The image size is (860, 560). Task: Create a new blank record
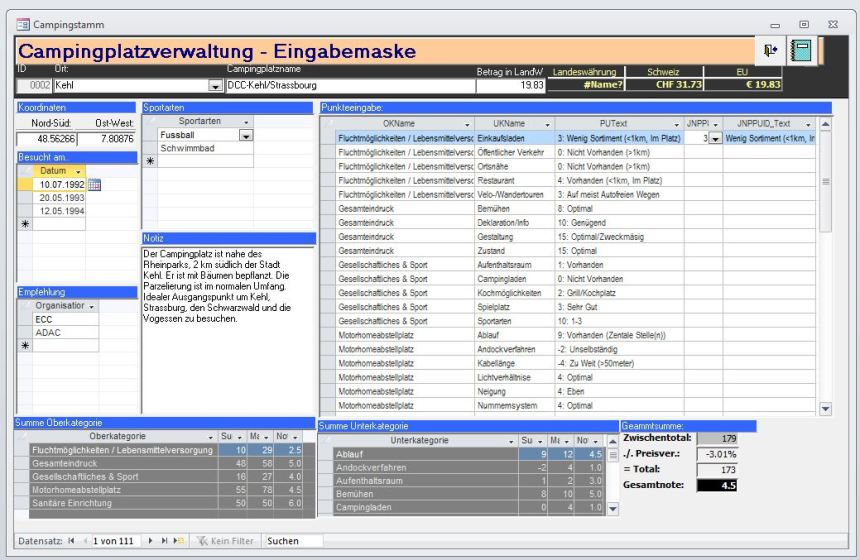[x=180, y=540]
